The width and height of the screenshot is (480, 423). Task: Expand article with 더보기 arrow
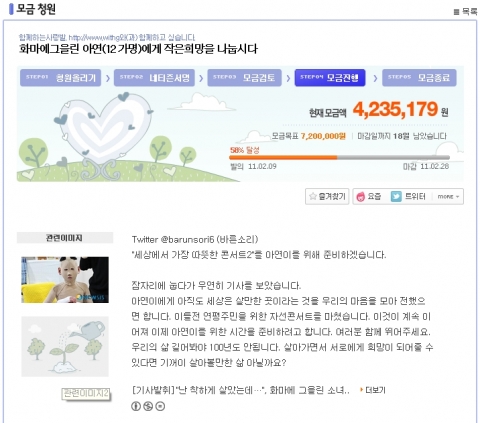click(x=361, y=390)
